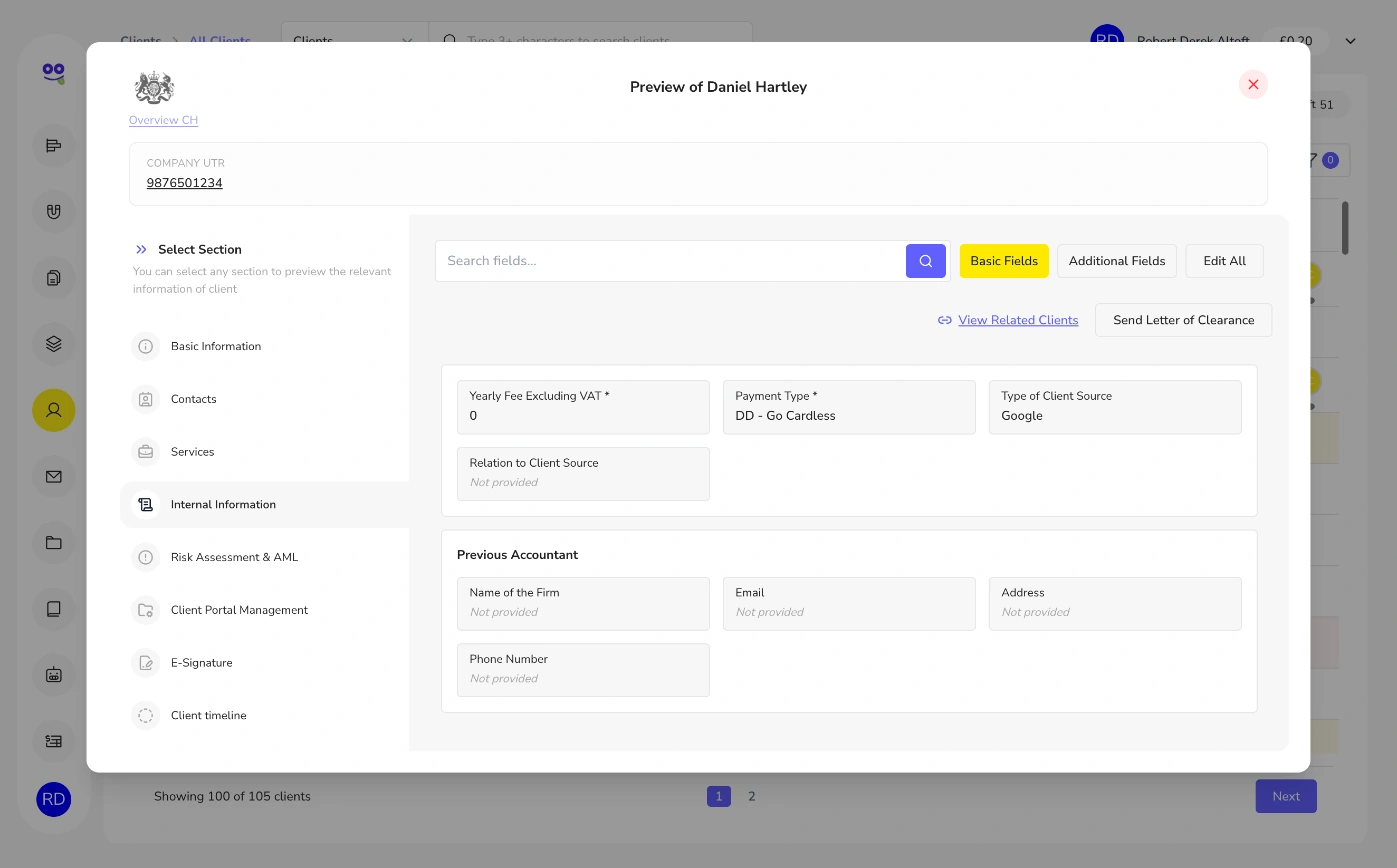The width and height of the screenshot is (1397, 868).
Task: Open the magnet icon in the left sidebar
Action: (x=54, y=212)
